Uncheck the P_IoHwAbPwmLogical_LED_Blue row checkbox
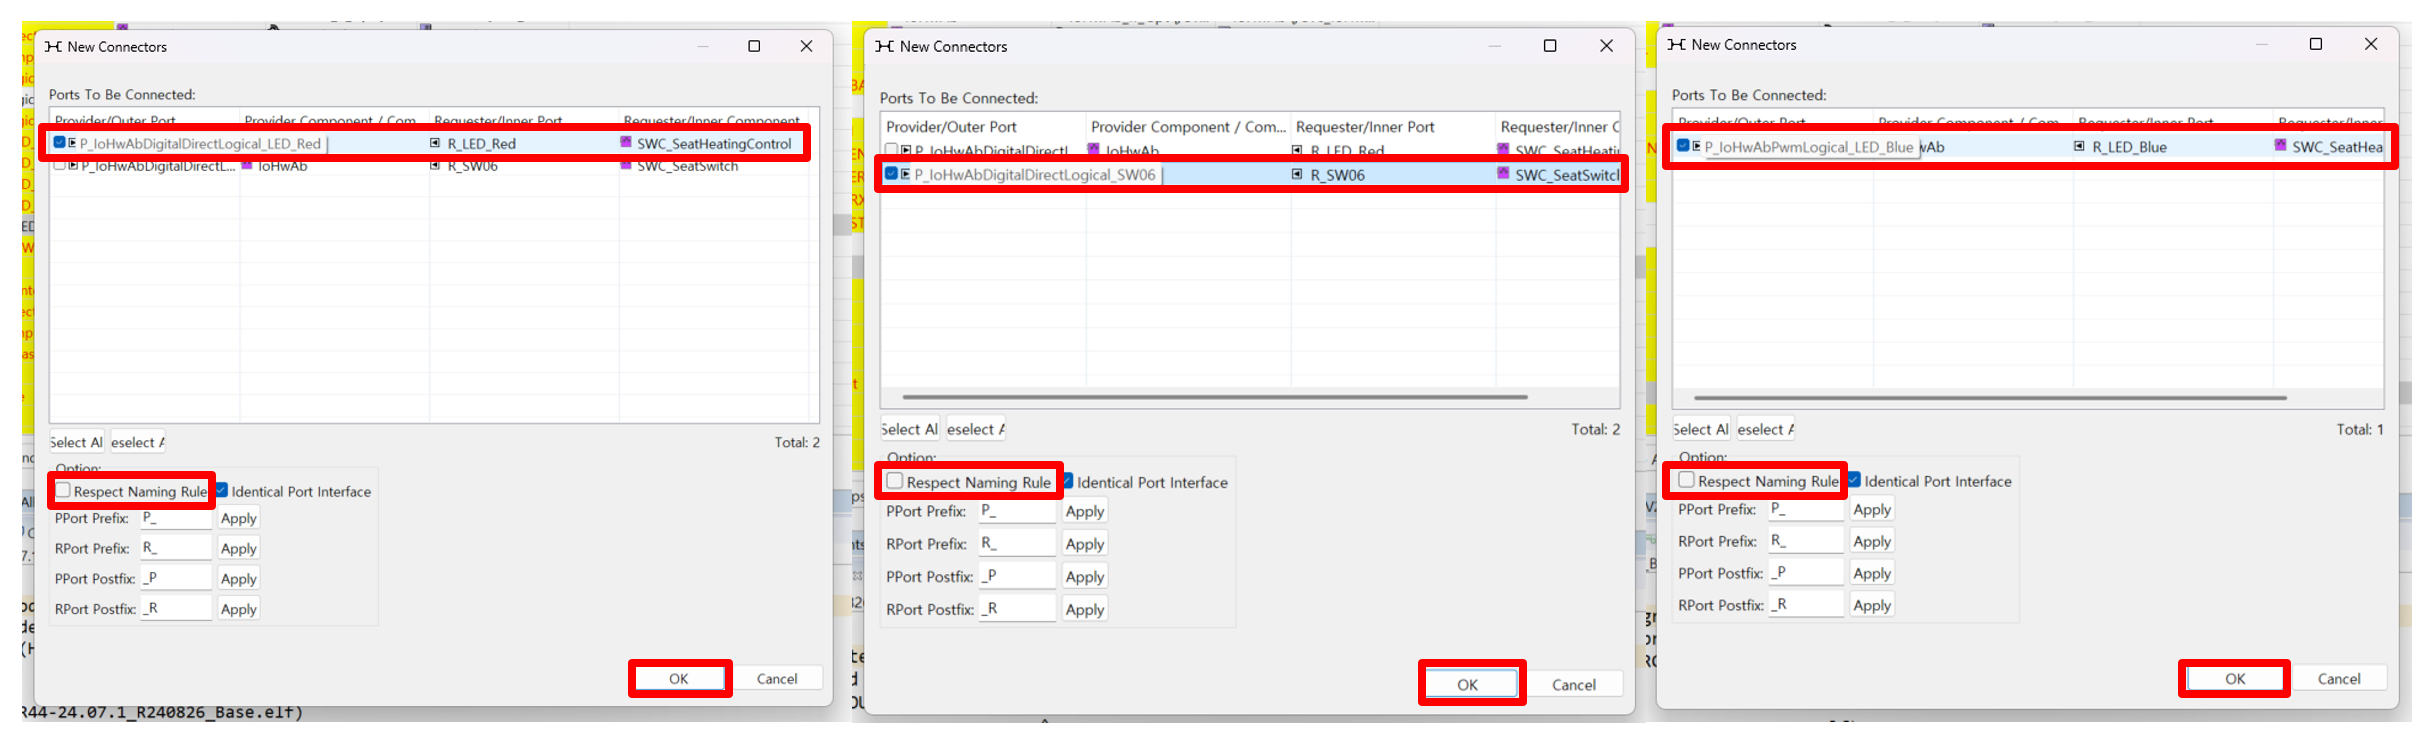This screenshot has height=730, width=2423. click(1683, 146)
